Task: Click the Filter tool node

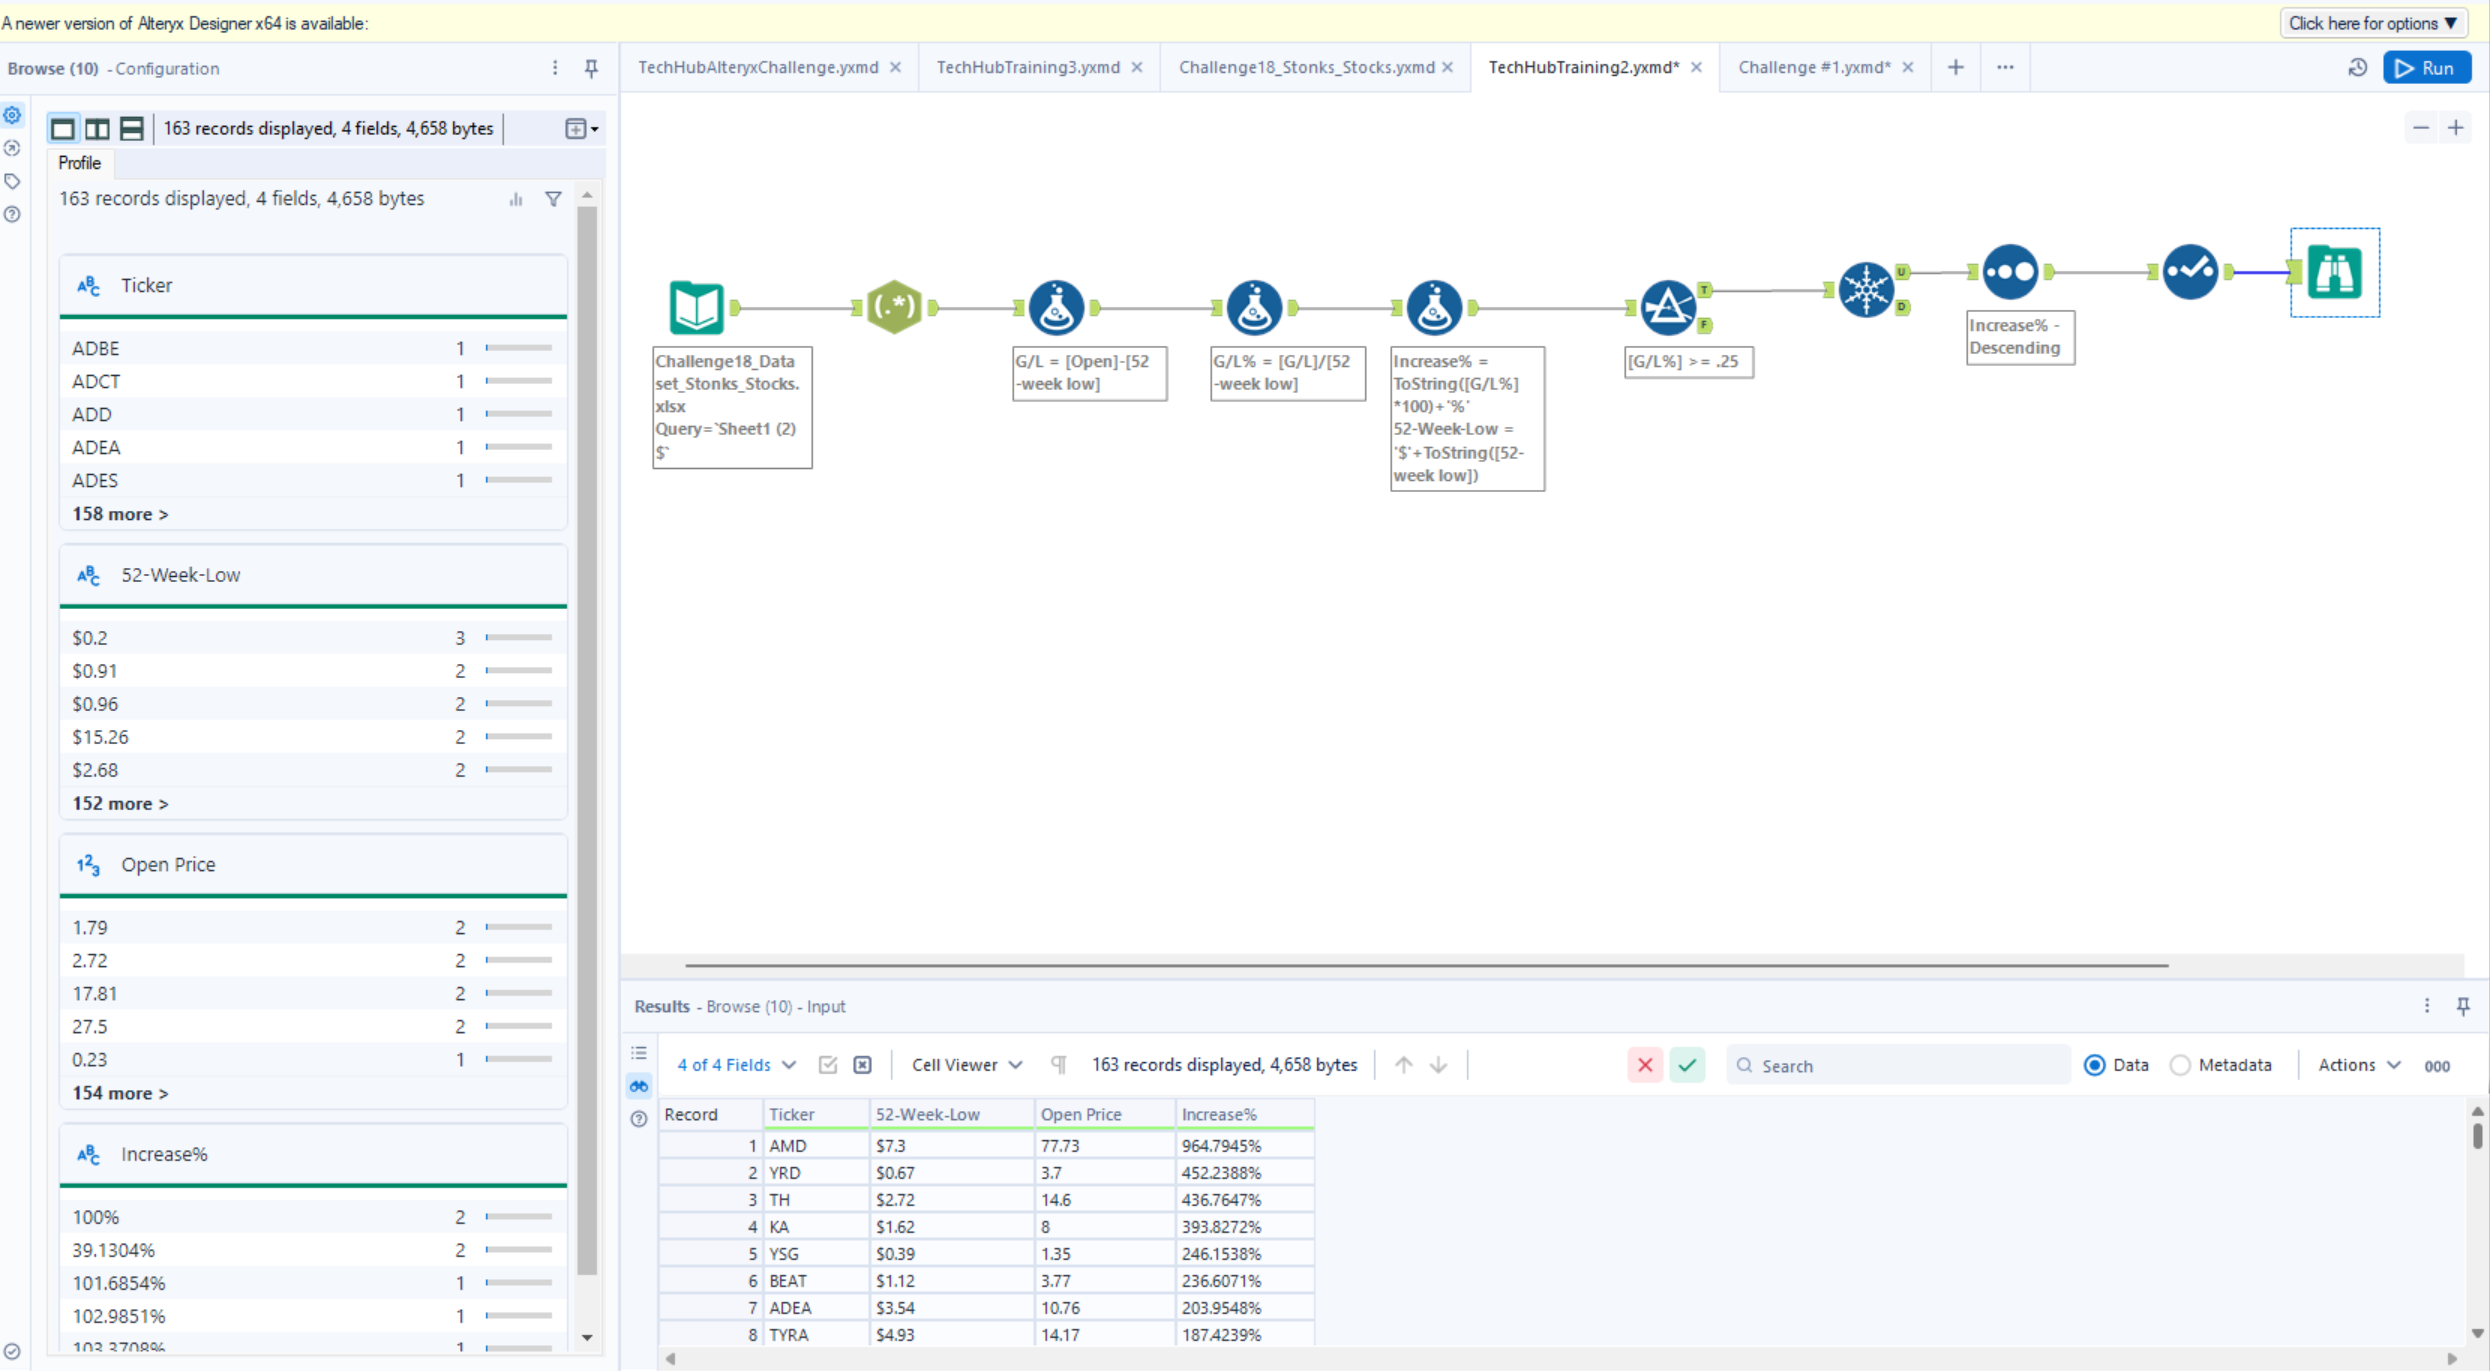Action: pos(1667,307)
